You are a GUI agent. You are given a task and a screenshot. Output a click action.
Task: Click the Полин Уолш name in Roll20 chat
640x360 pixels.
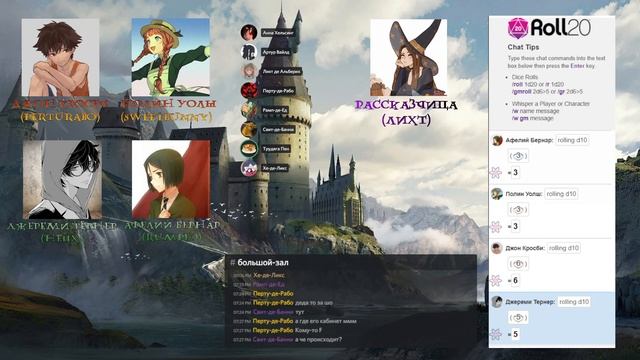(524, 194)
